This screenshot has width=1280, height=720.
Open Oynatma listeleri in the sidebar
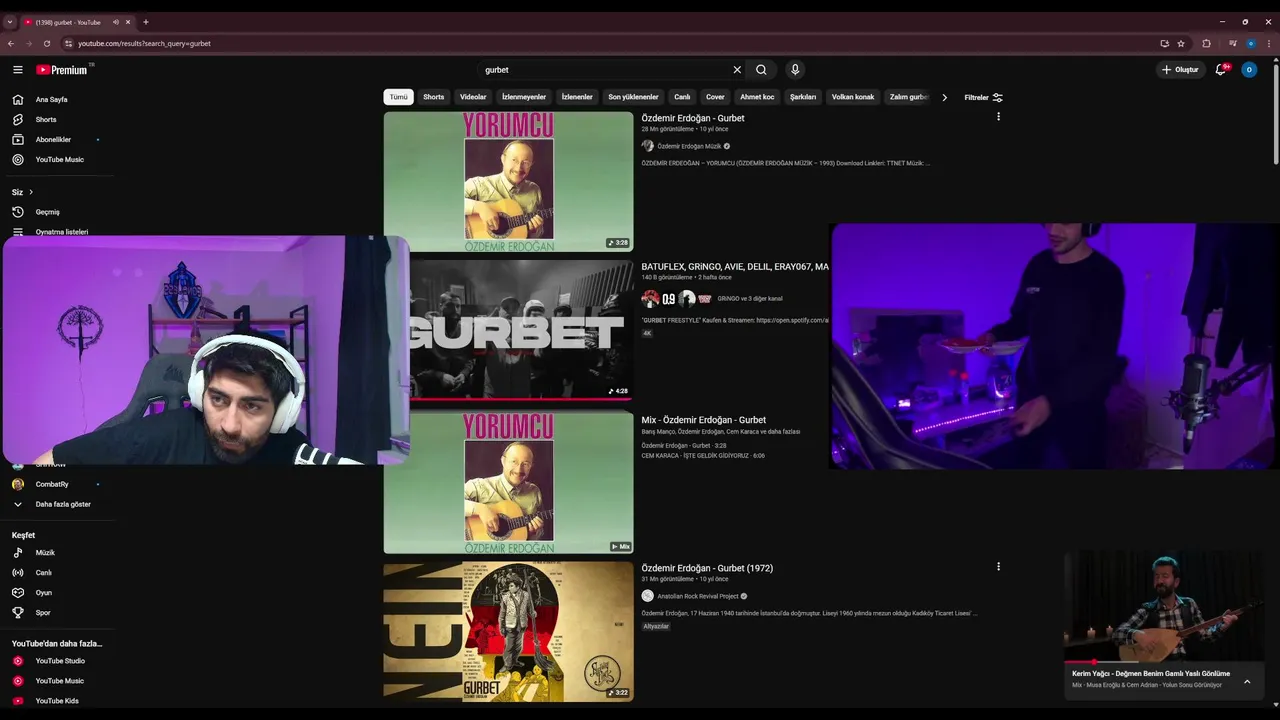click(x=62, y=232)
